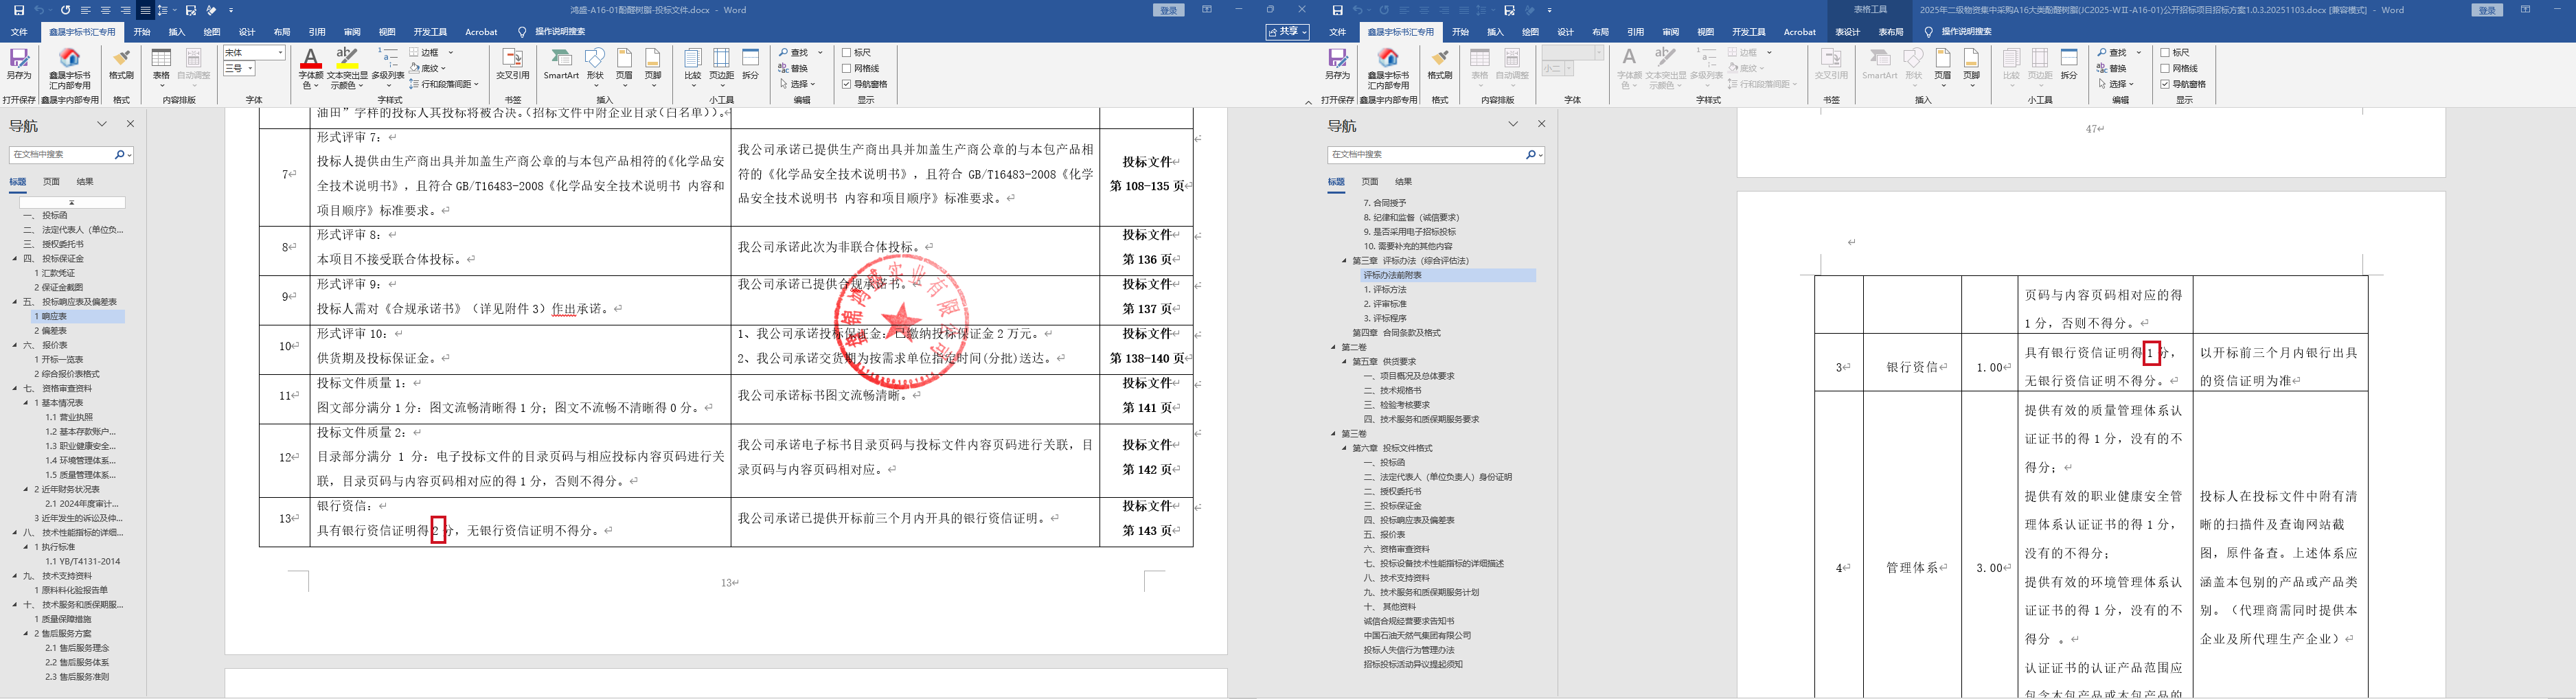Viewport: 2576px width, 699px height.
Task: Open the 表格 table tool in 鸿盛 window
Action: tap(161, 66)
